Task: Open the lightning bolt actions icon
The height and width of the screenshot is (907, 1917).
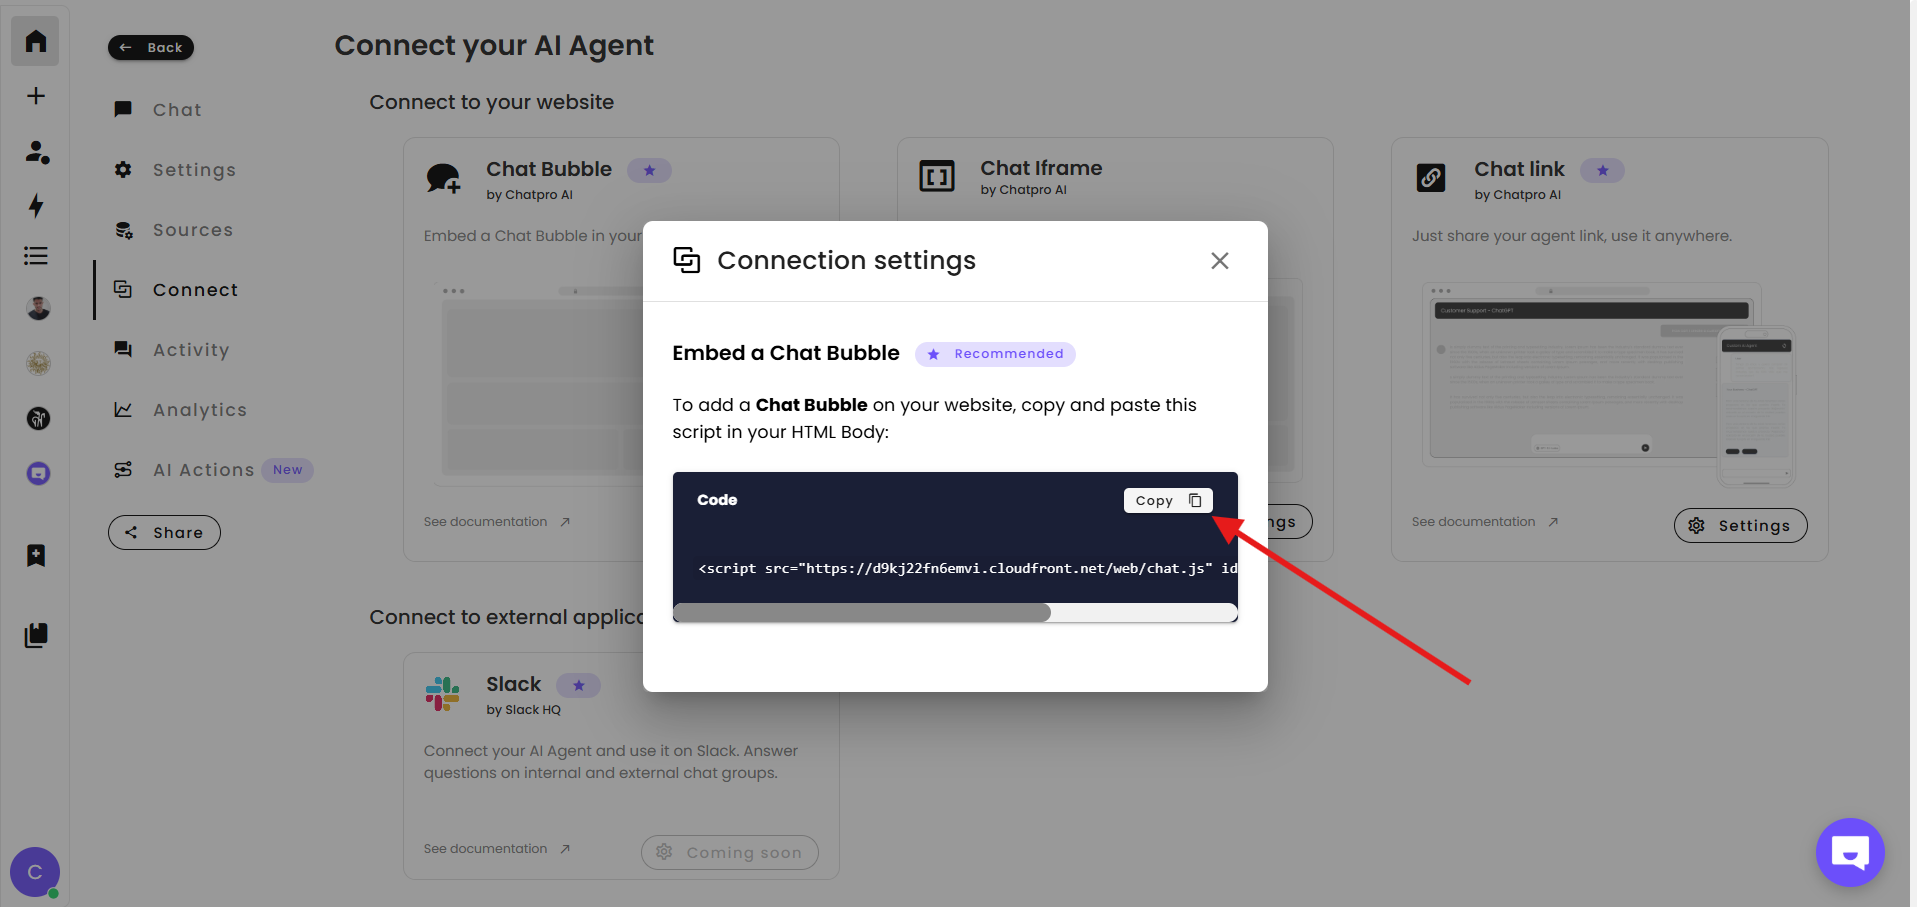Action: tap(36, 206)
